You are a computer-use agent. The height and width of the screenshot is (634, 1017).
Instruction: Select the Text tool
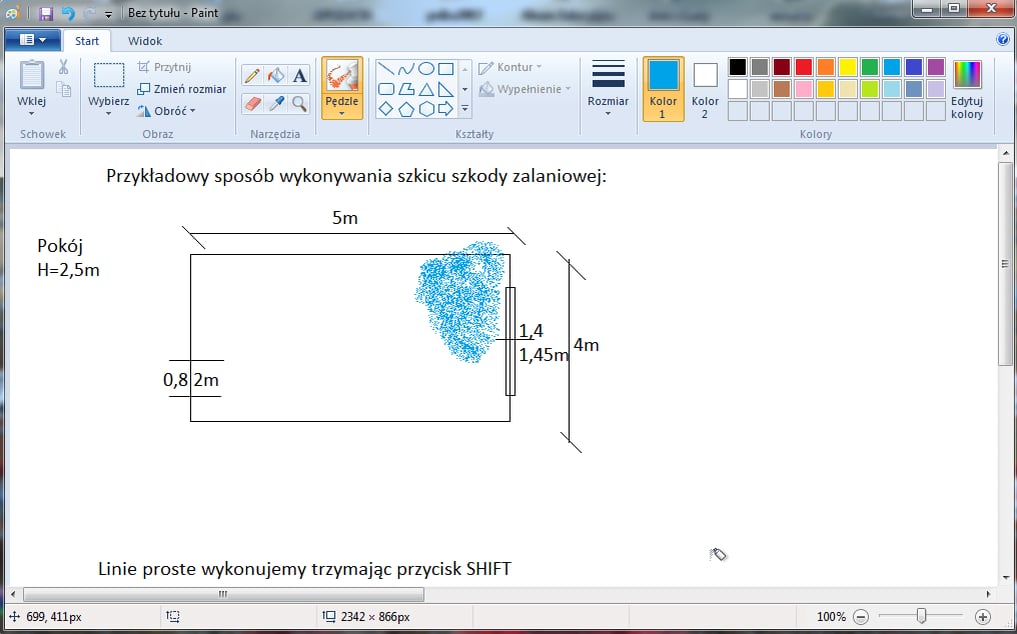(x=299, y=75)
